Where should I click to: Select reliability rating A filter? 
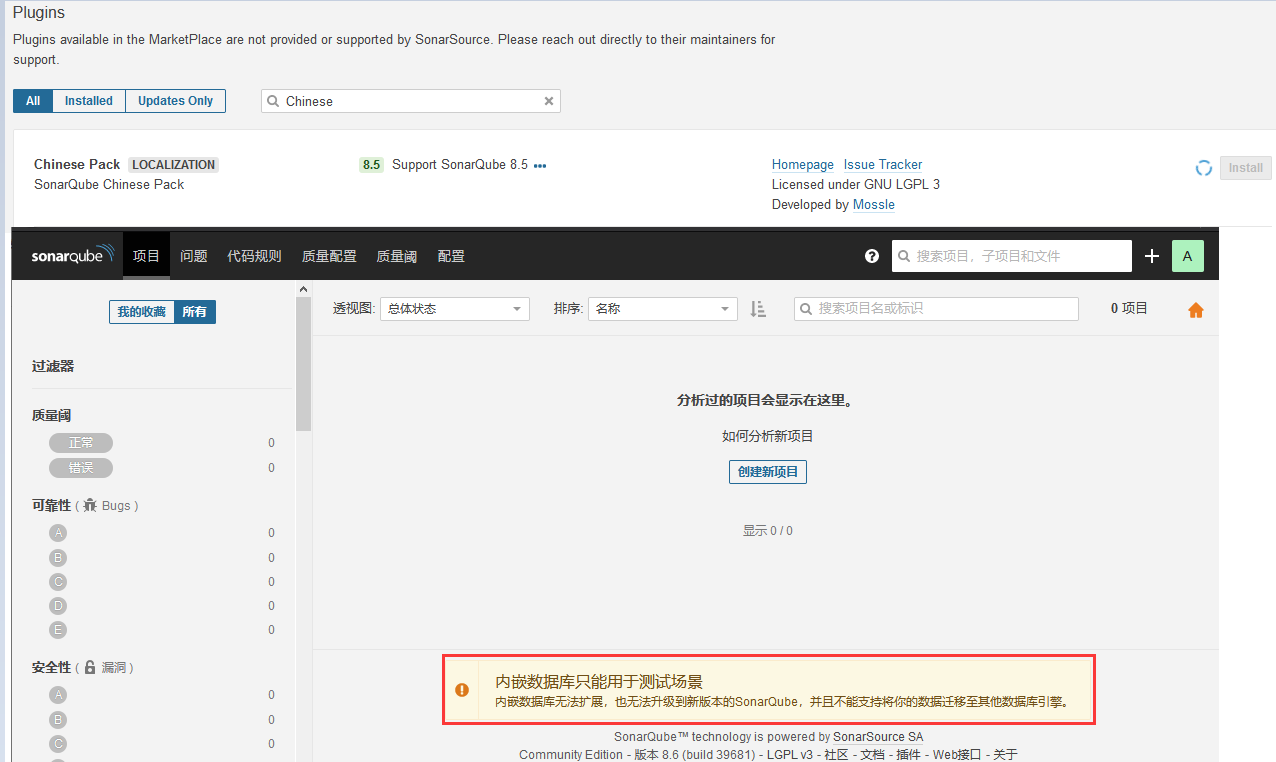click(58, 533)
